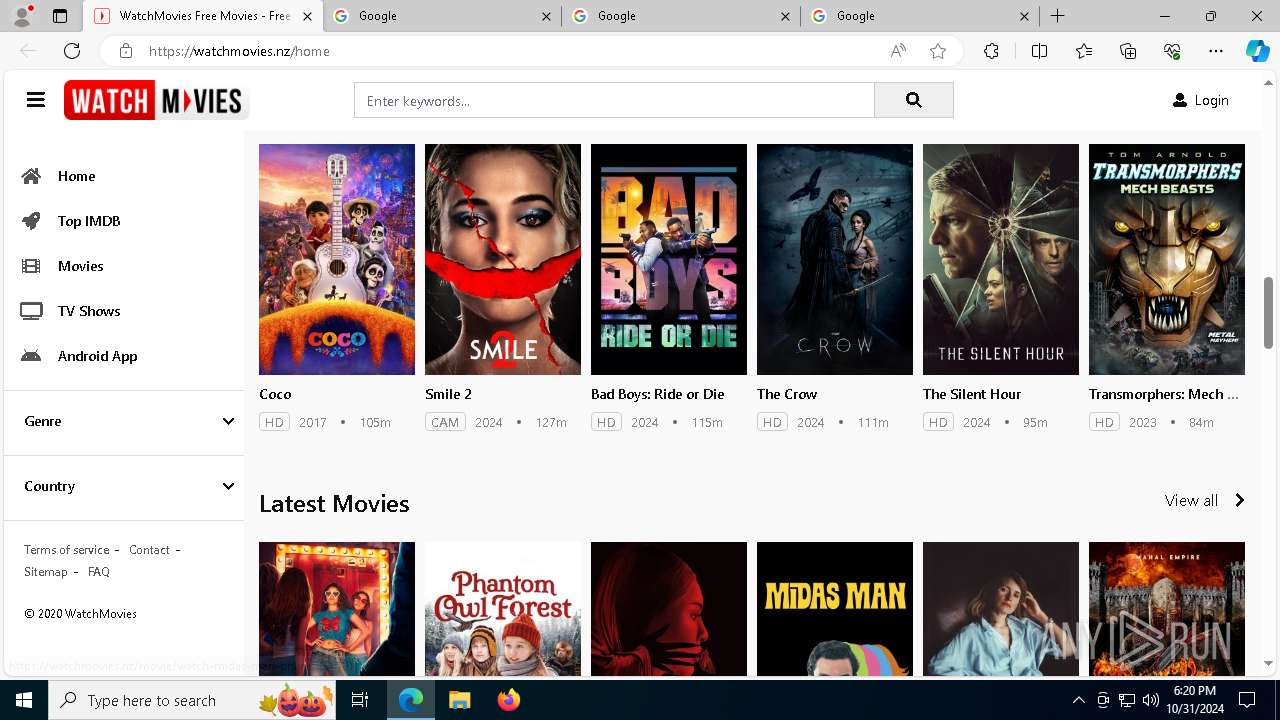Toggle Read aloud in address bar
1280x720 pixels.
(898, 51)
